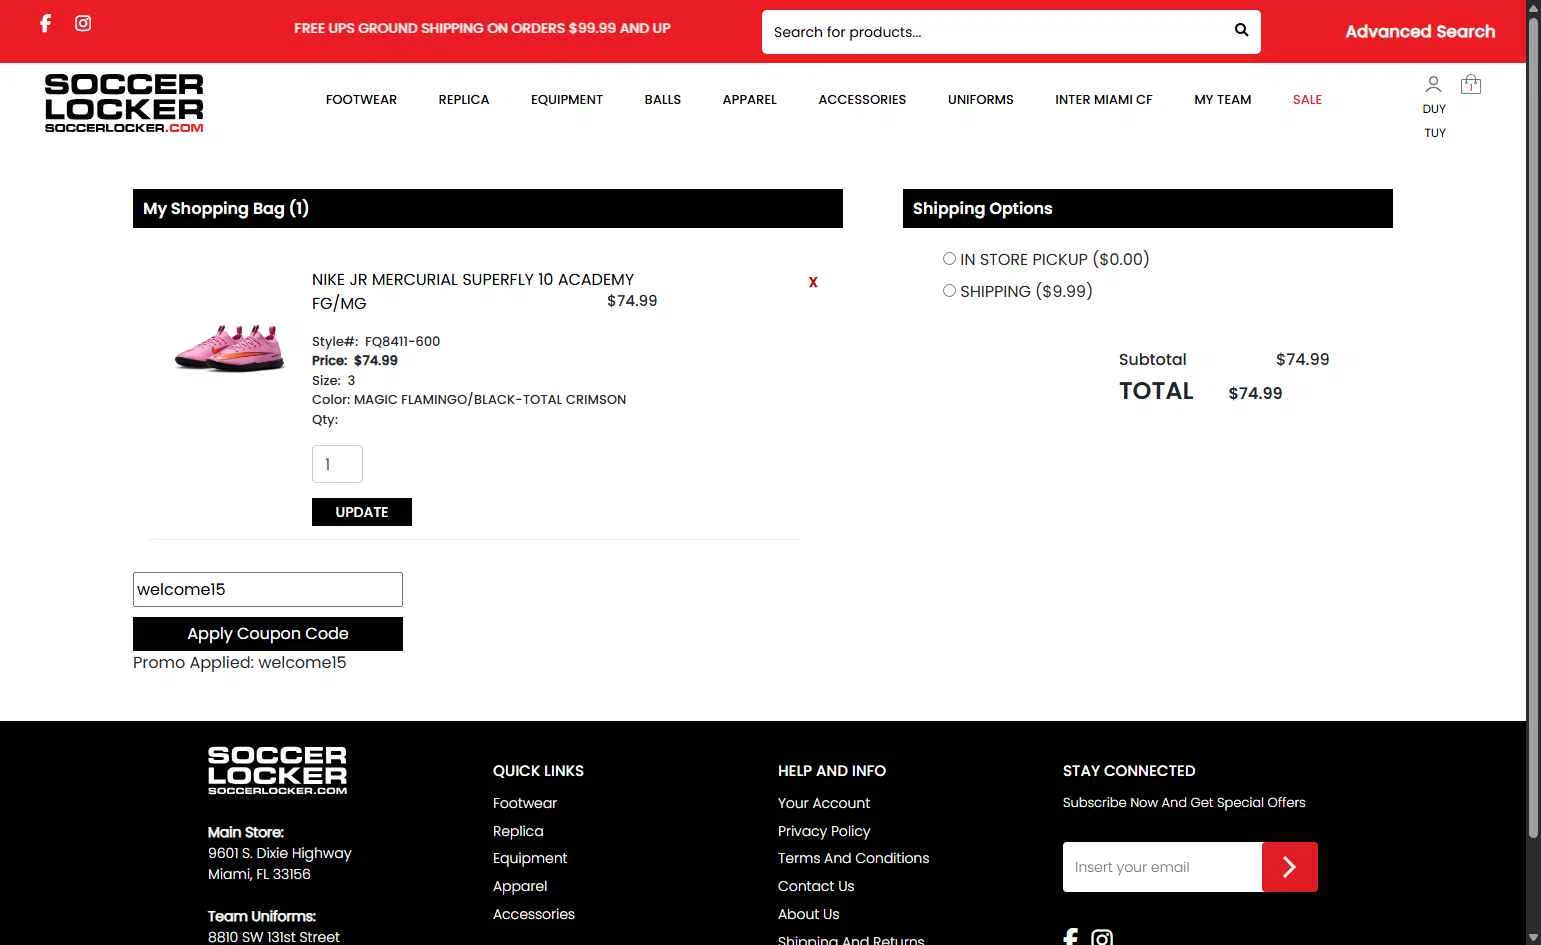This screenshot has width=1541, height=945.
Task: Select Shipping ($9.99) option
Action: coord(949,291)
